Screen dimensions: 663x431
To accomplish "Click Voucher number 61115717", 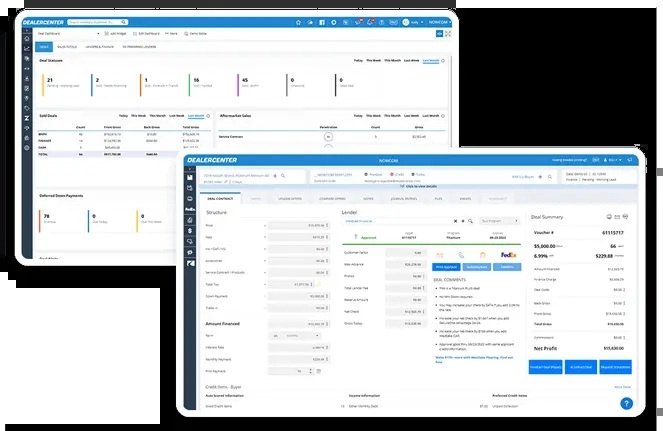I will coord(613,233).
